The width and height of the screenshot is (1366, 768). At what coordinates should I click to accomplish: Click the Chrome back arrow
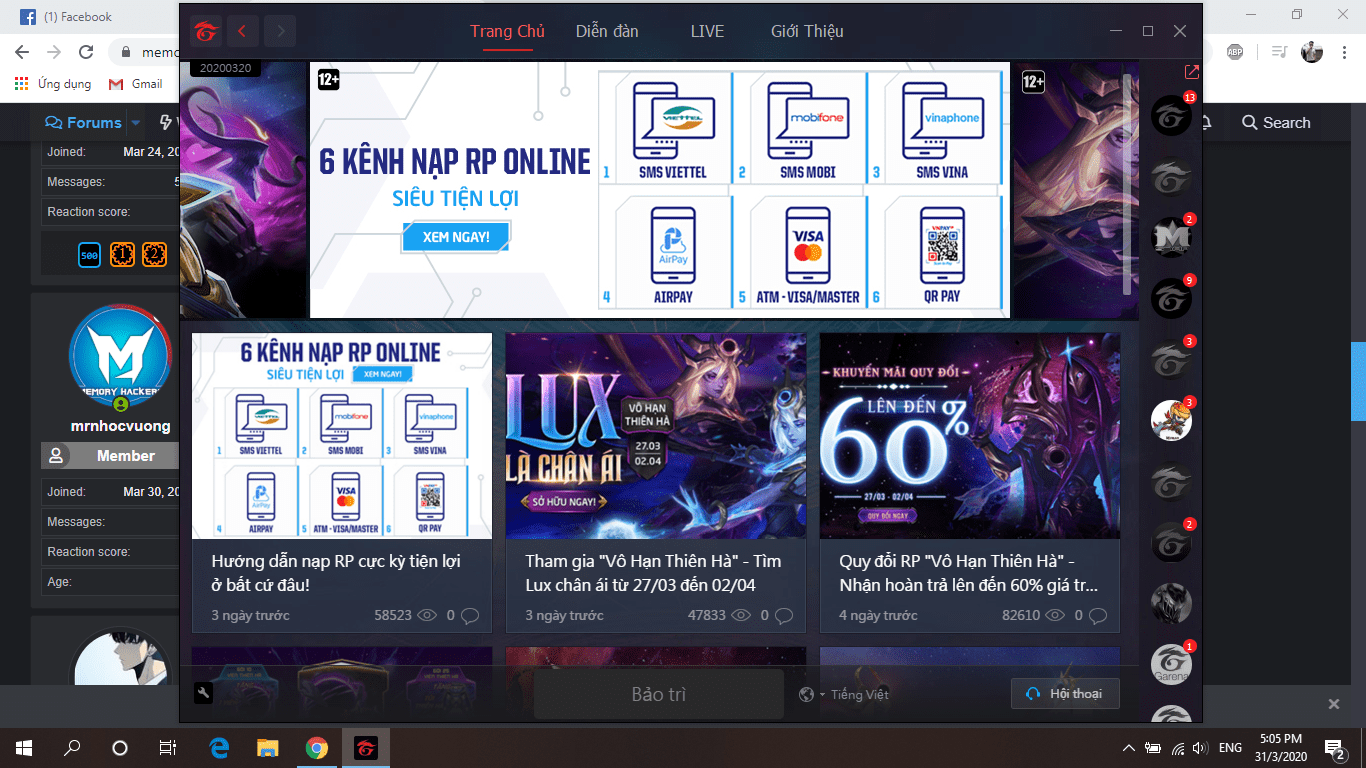22,52
